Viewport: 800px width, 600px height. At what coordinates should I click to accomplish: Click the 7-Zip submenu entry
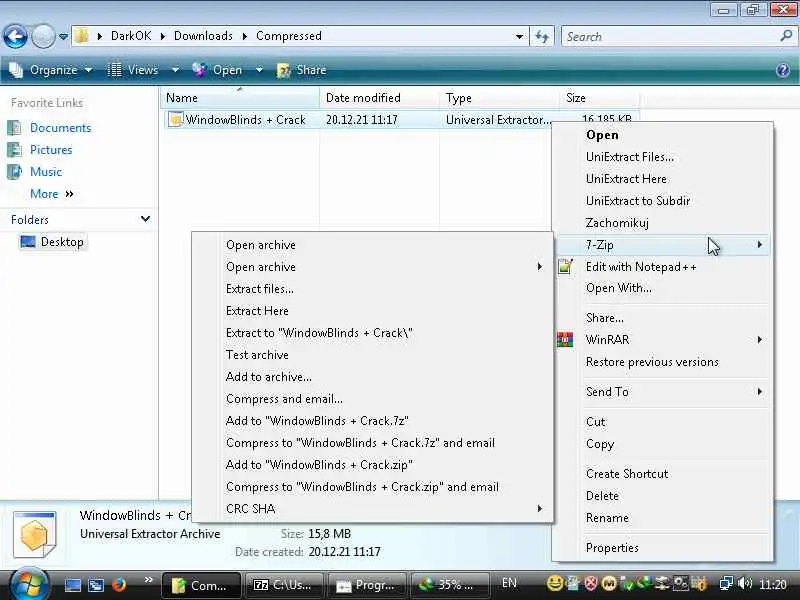pyautogui.click(x=662, y=245)
